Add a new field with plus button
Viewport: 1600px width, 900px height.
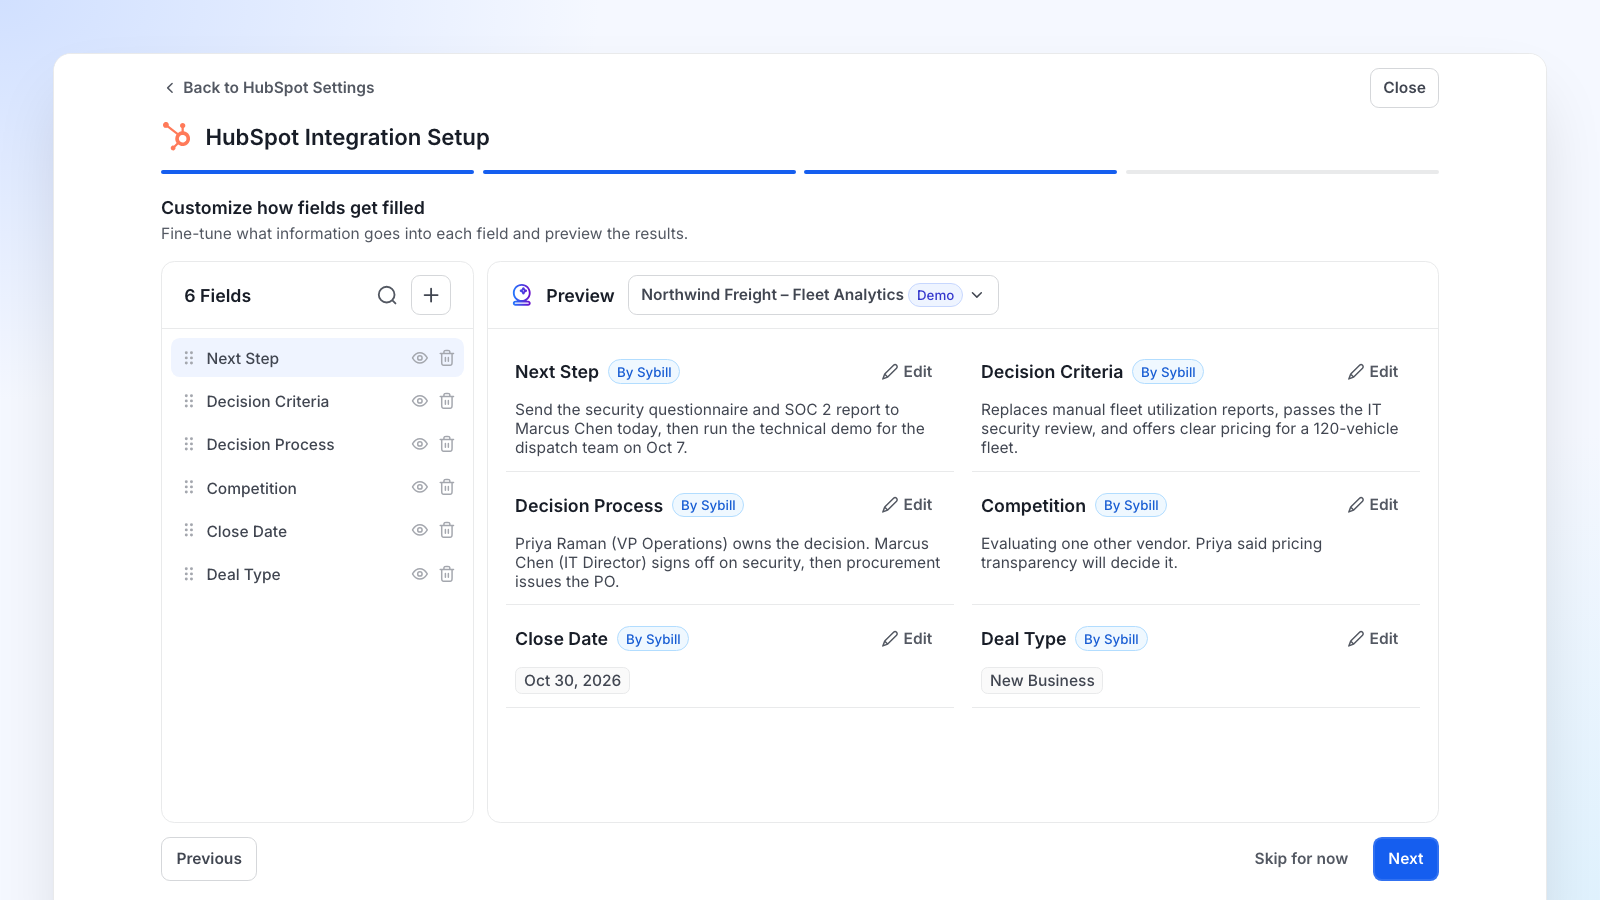coord(431,295)
